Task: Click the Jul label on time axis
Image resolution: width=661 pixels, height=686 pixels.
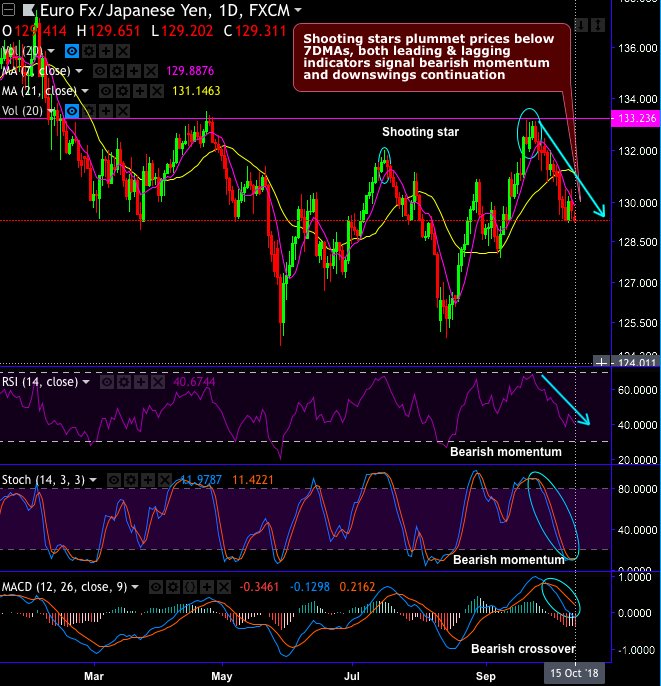Action: click(x=352, y=676)
